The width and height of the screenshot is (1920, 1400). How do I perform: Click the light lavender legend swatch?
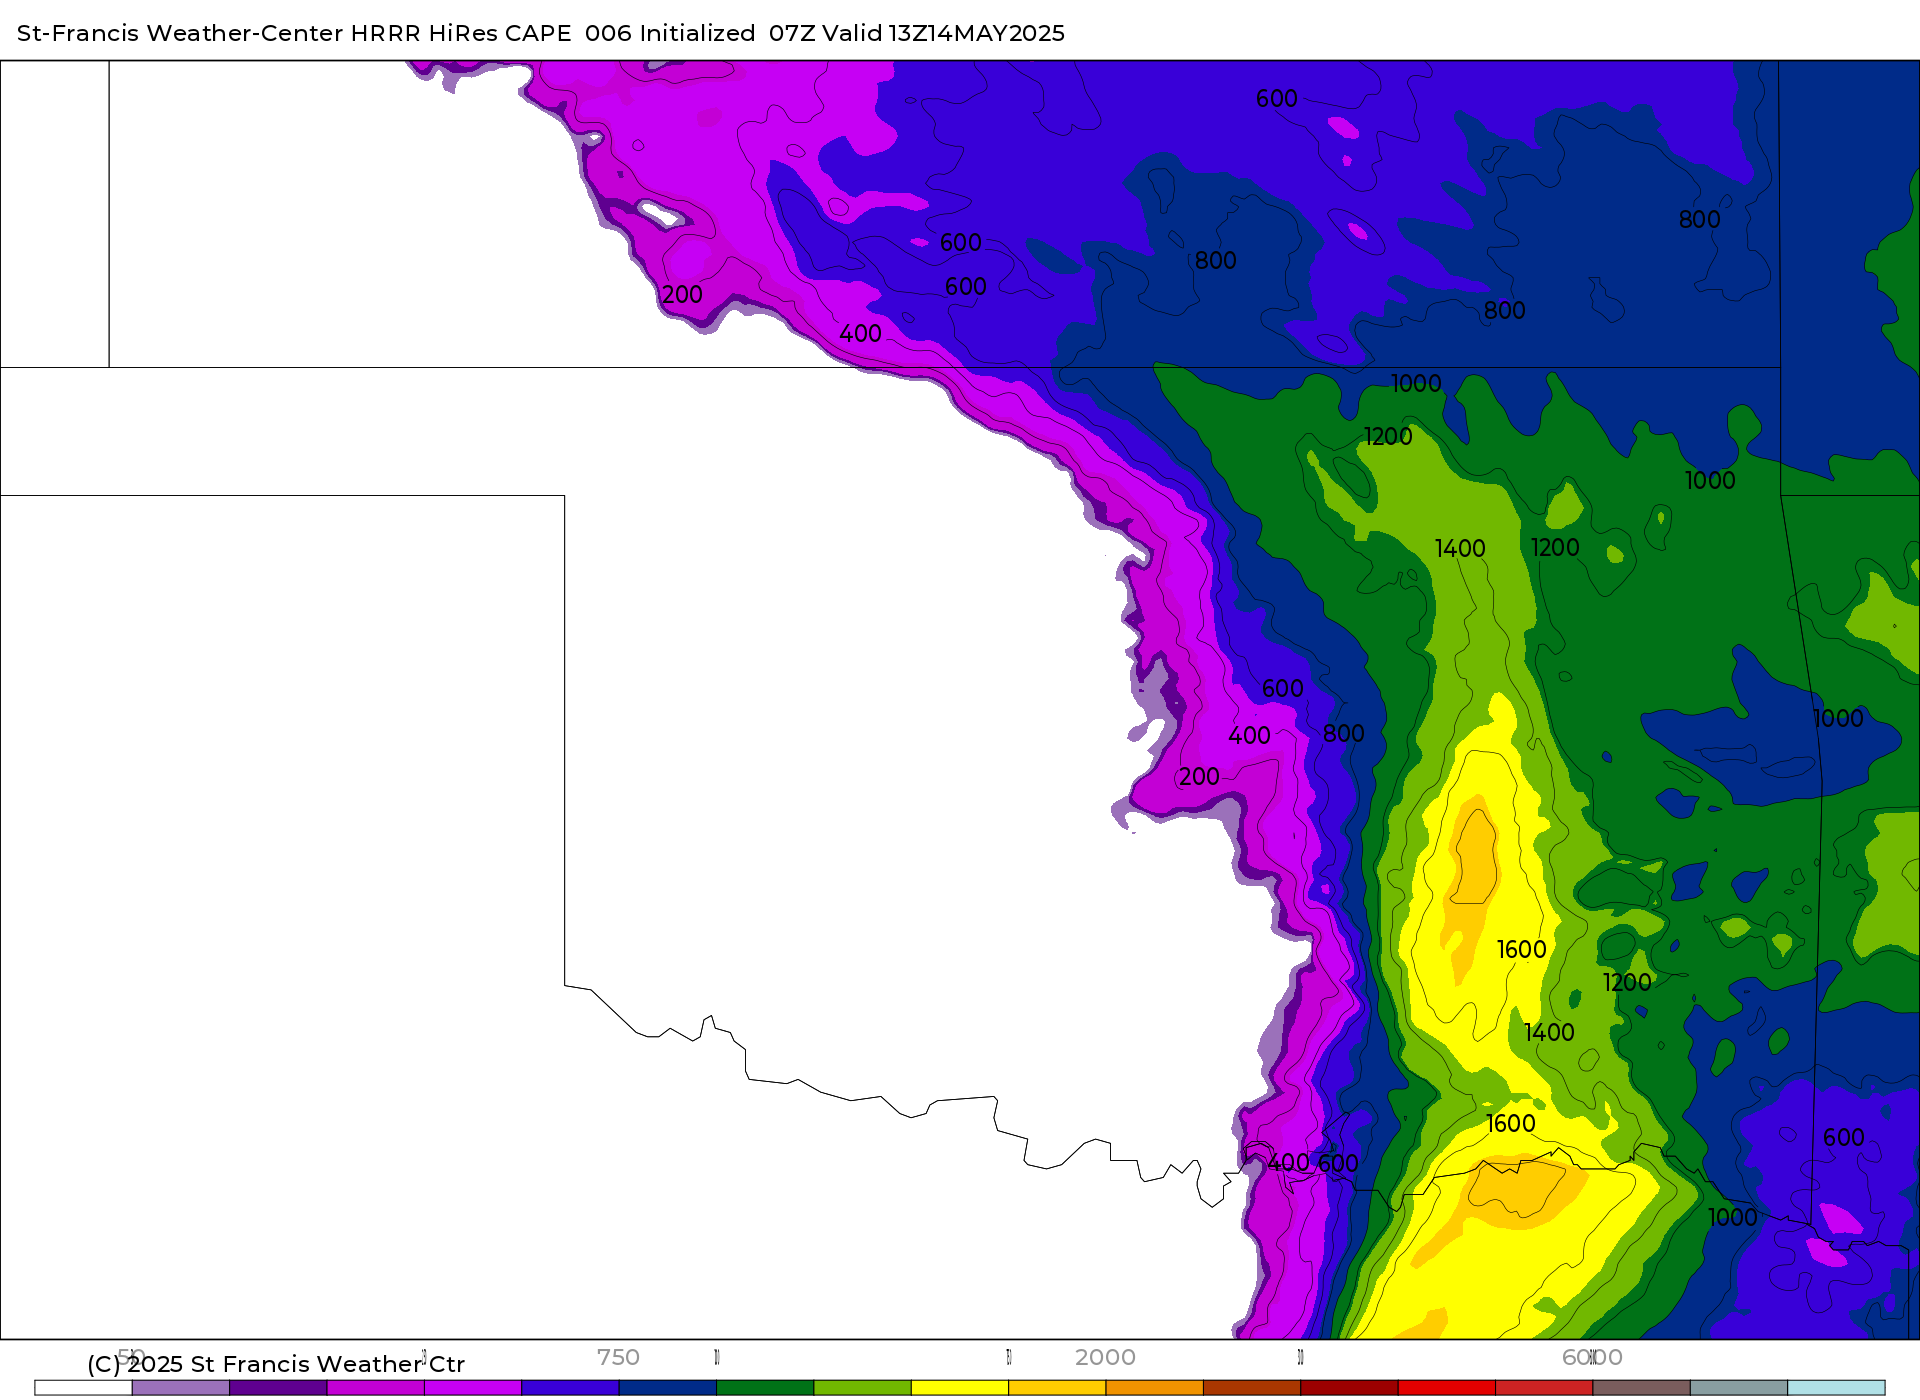click(x=181, y=1388)
